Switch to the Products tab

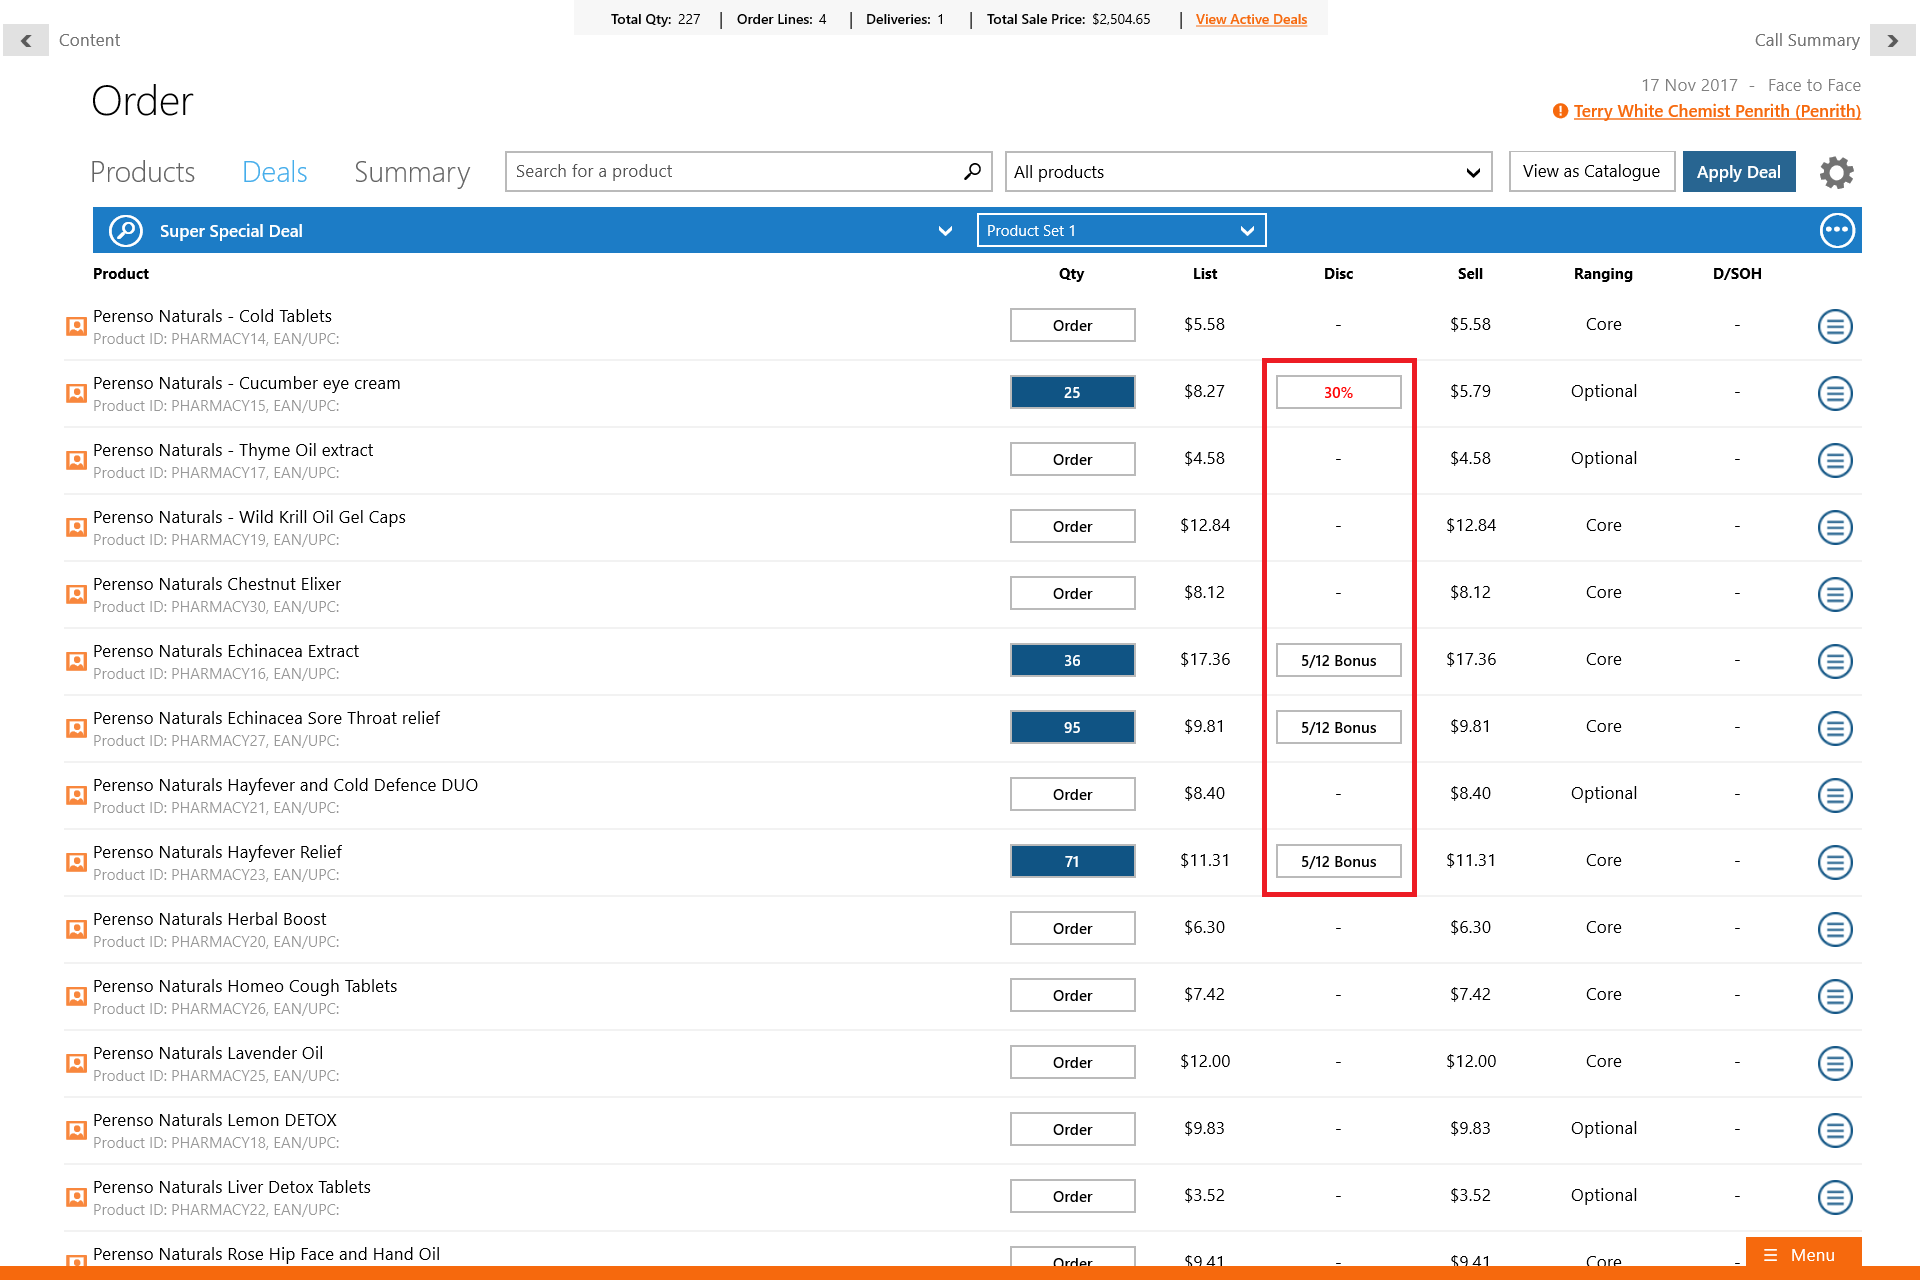click(x=143, y=172)
